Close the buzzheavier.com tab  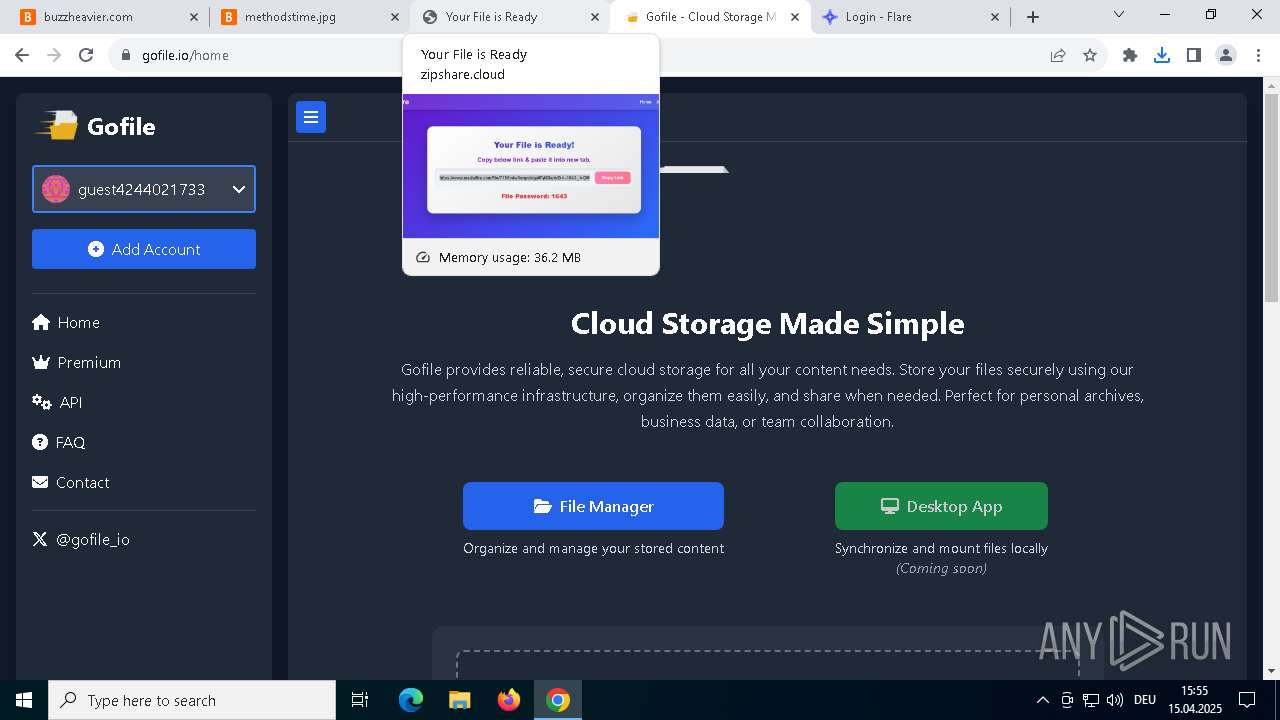pyautogui.click(x=194, y=17)
